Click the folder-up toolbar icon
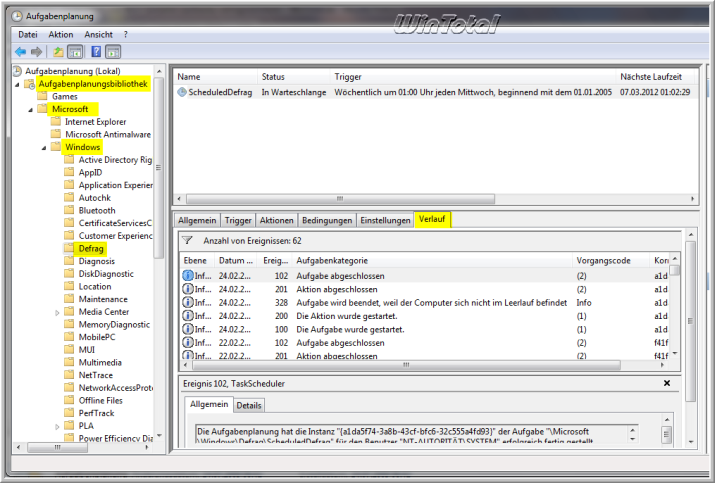Viewport: 715px width, 483px height. [x=58, y=52]
